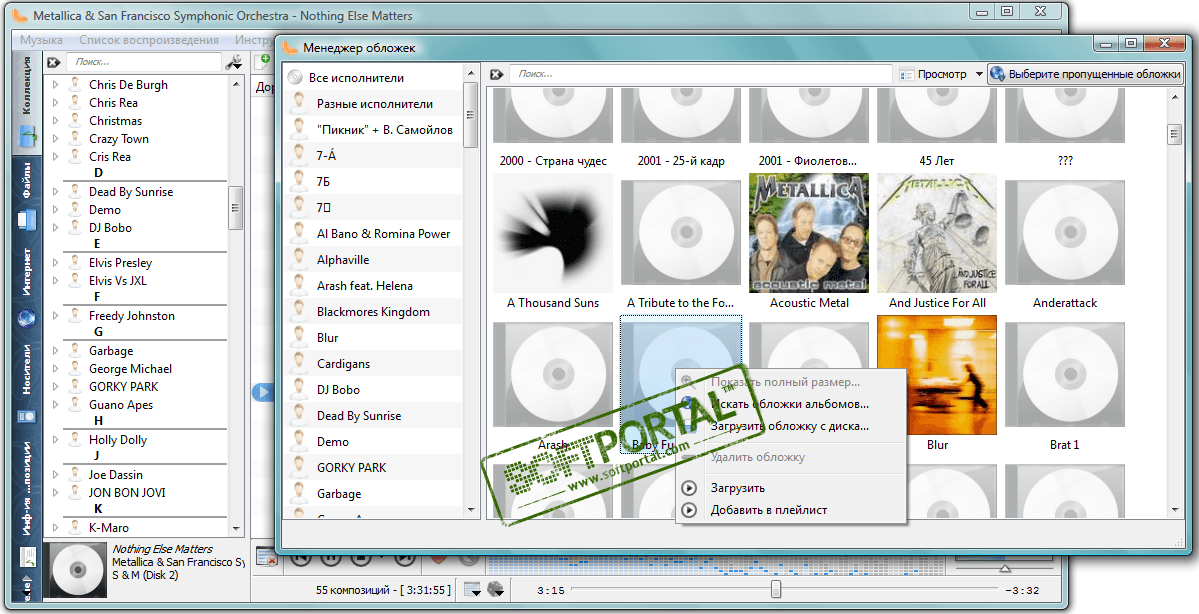Expand the Holly Dolly node
The width and height of the screenshot is (1199, 614).
coord(55,440)
